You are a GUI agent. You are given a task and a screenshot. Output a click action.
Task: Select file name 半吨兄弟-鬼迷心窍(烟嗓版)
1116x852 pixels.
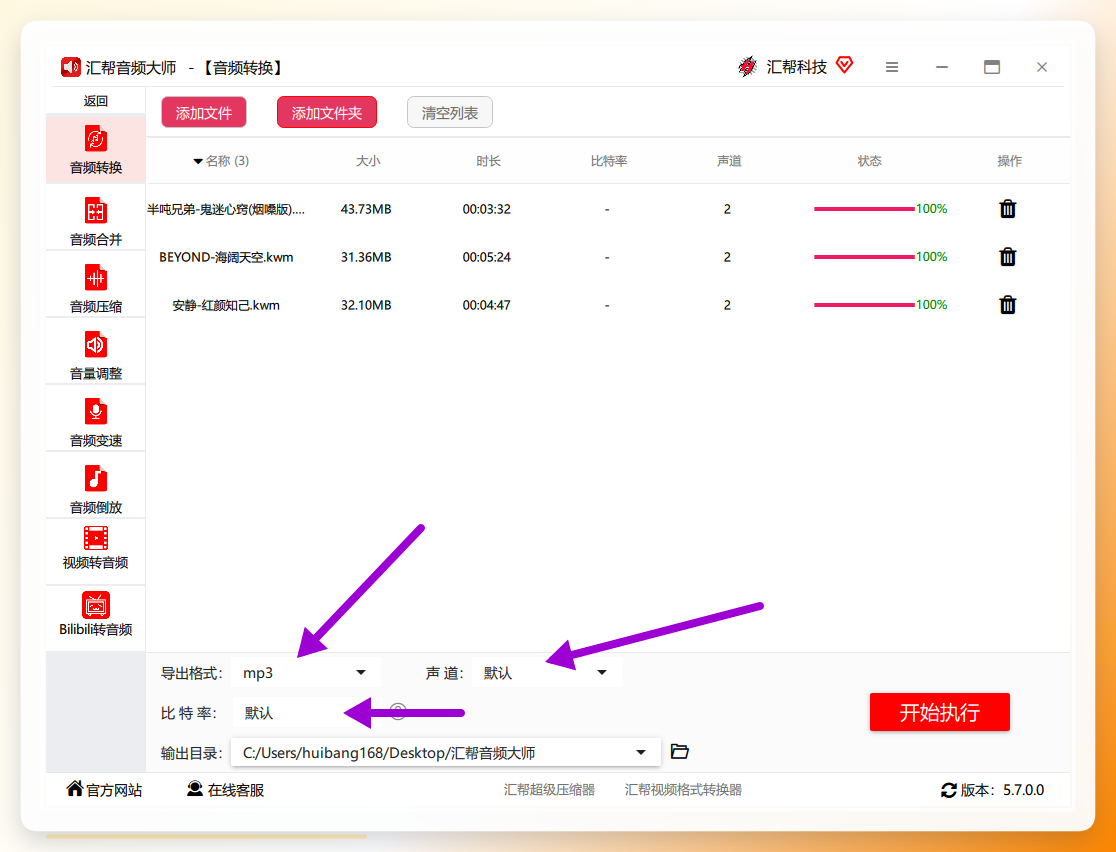point(226,209)
